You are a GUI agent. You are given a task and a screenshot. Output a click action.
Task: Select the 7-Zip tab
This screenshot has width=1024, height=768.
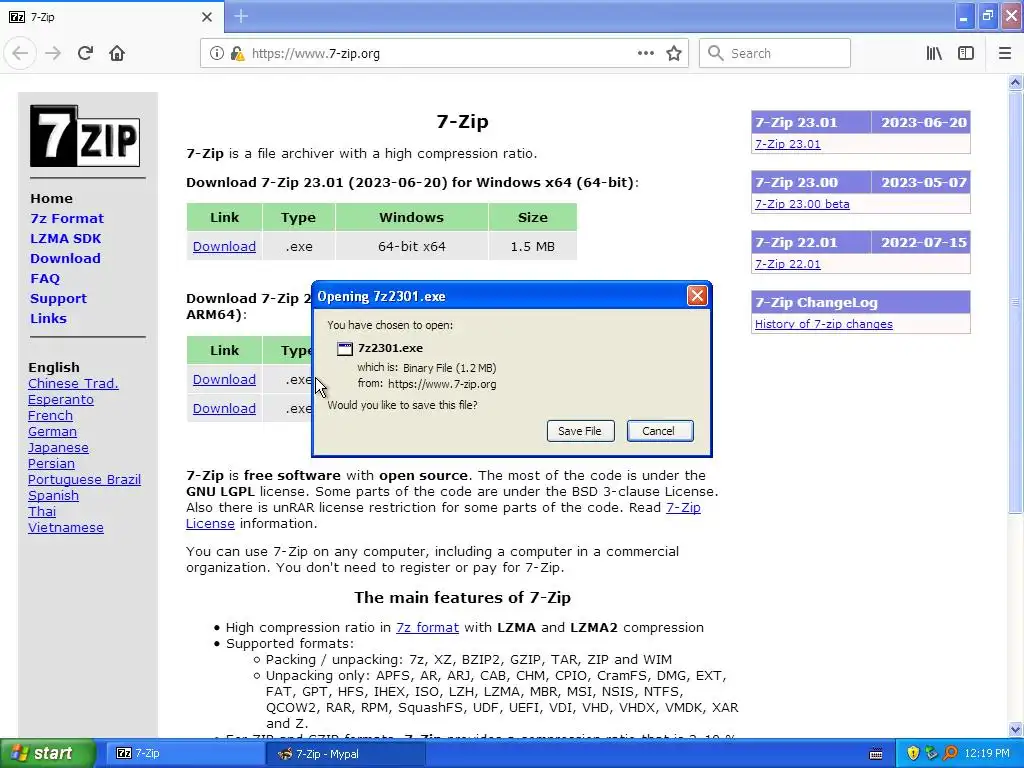[112, 17]
